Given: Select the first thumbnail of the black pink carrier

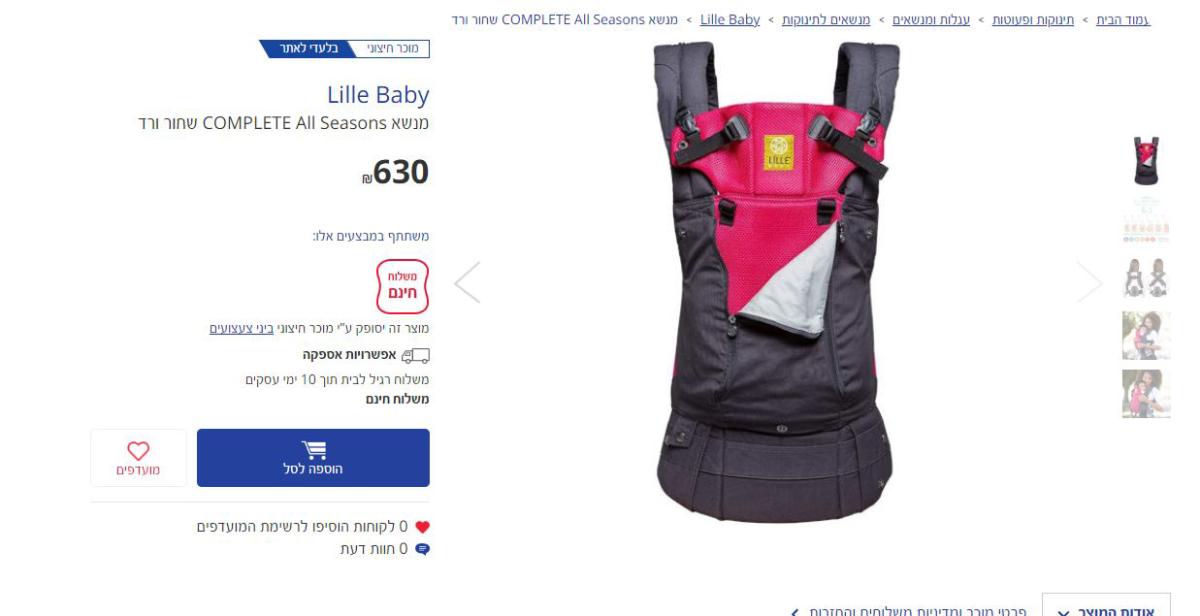Looking at the screenshot, I should pos(1146,161).
